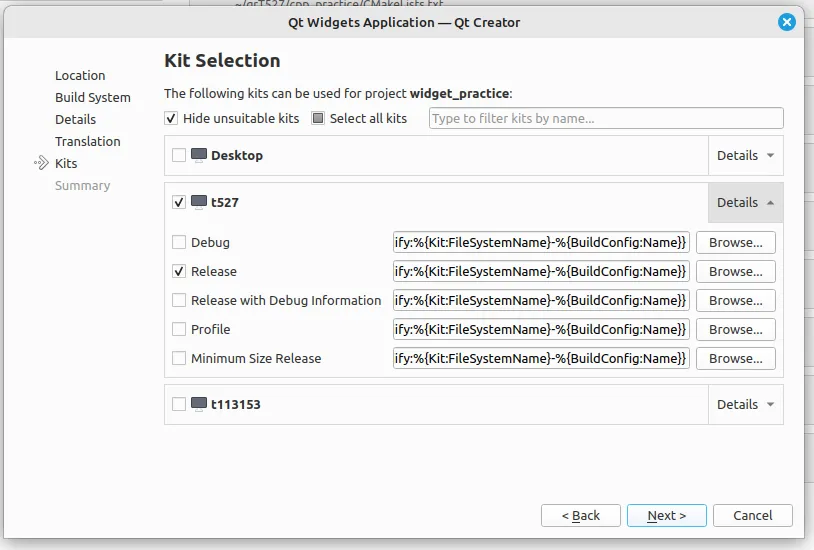Click the Release build path field
The height and width of the screenshot is (550, 814).
(541, 271)
